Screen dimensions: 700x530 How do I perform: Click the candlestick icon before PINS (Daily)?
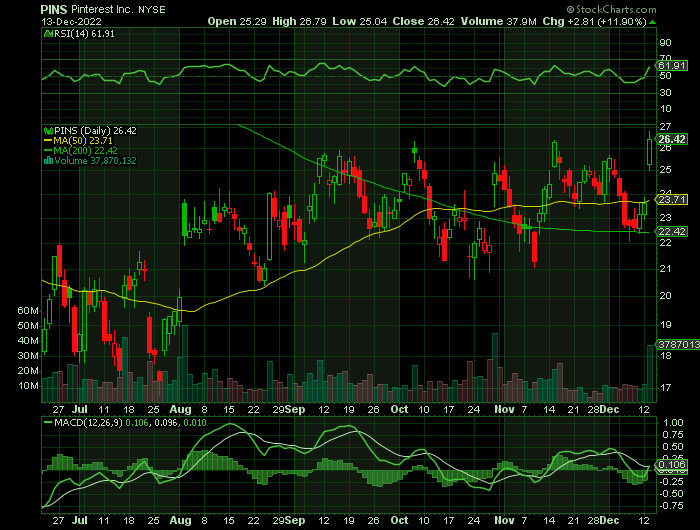48,131
